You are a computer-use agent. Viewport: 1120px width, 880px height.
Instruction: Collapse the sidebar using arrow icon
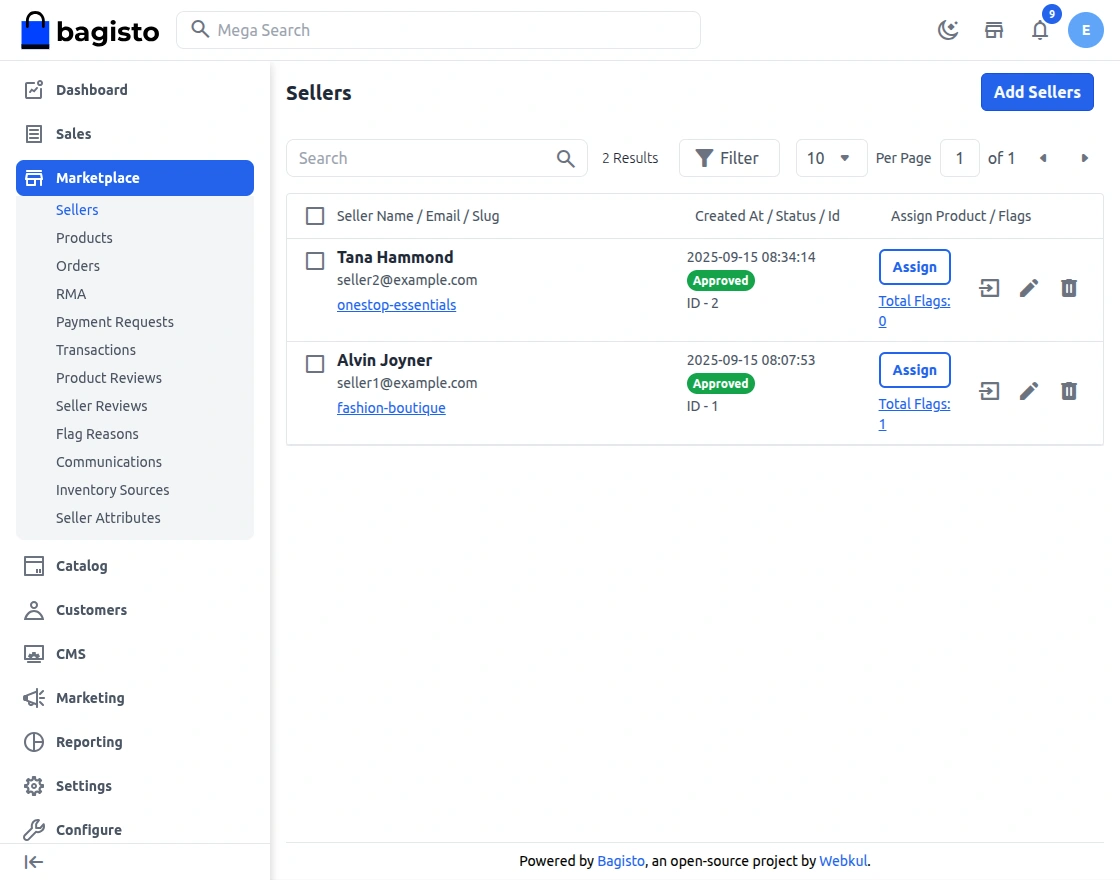click(x=34, y=862)
